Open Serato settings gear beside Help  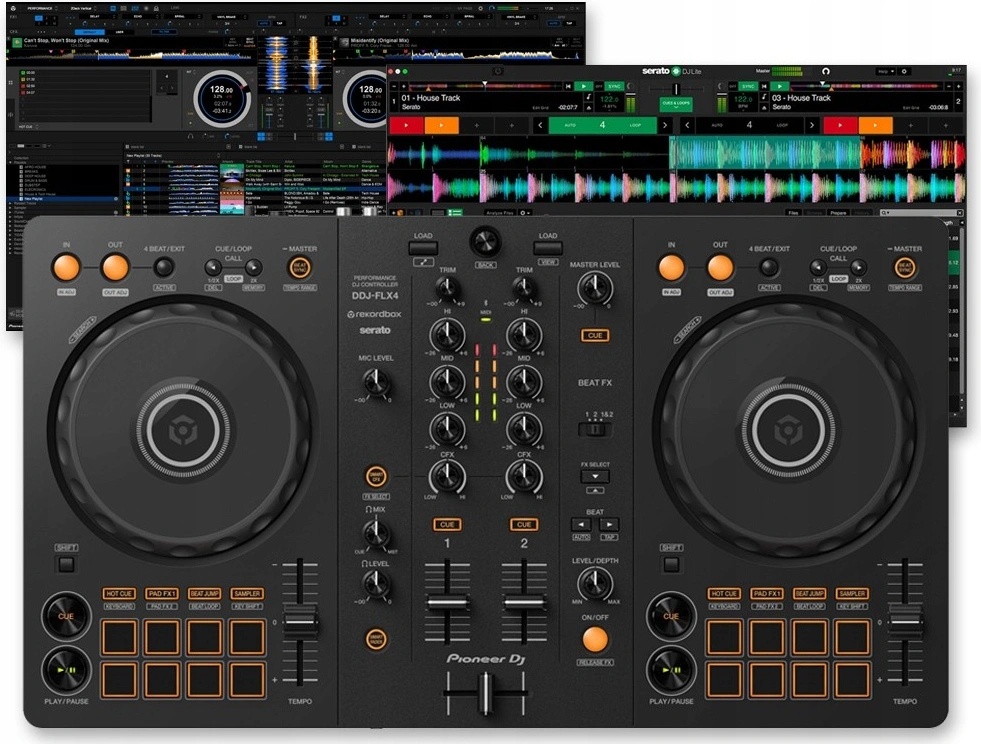[904, 71]
